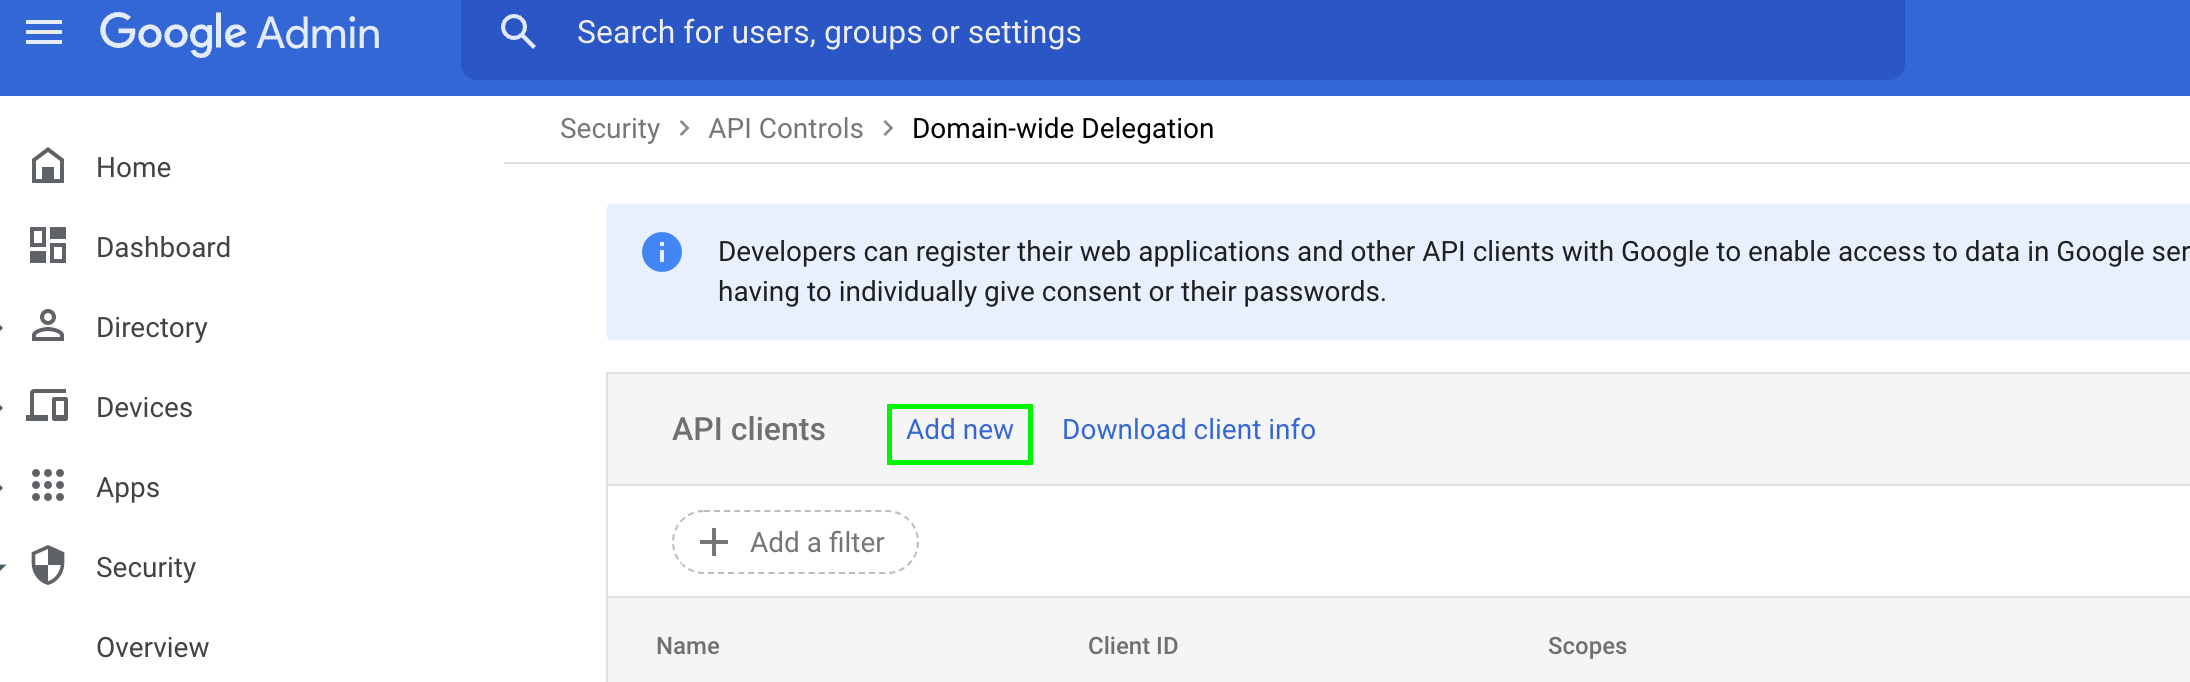Open Directory in the sidebar

(152, 327)
